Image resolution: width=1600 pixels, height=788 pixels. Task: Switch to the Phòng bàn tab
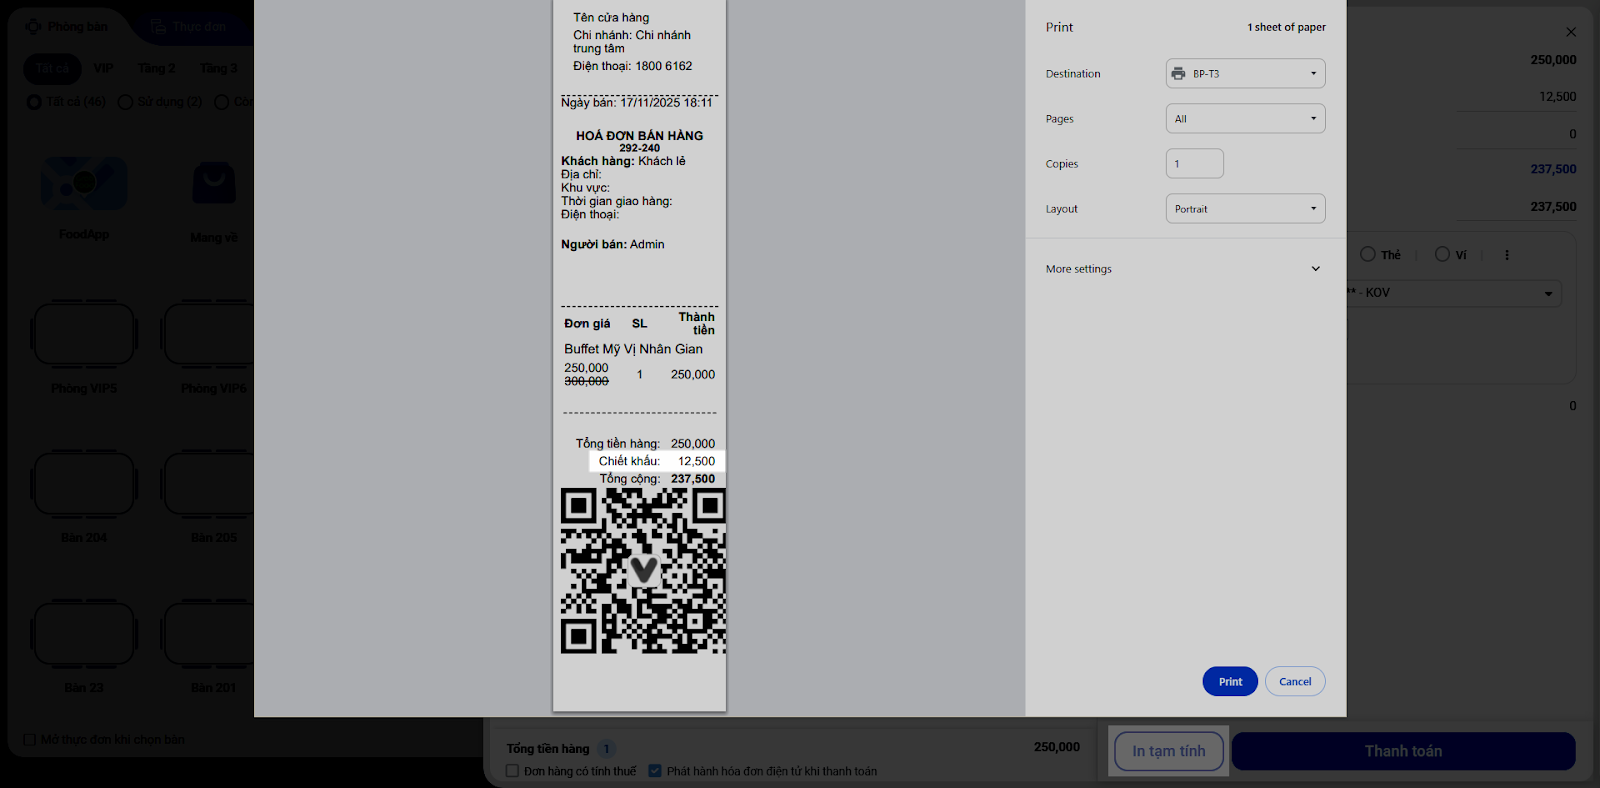[67, 27]
